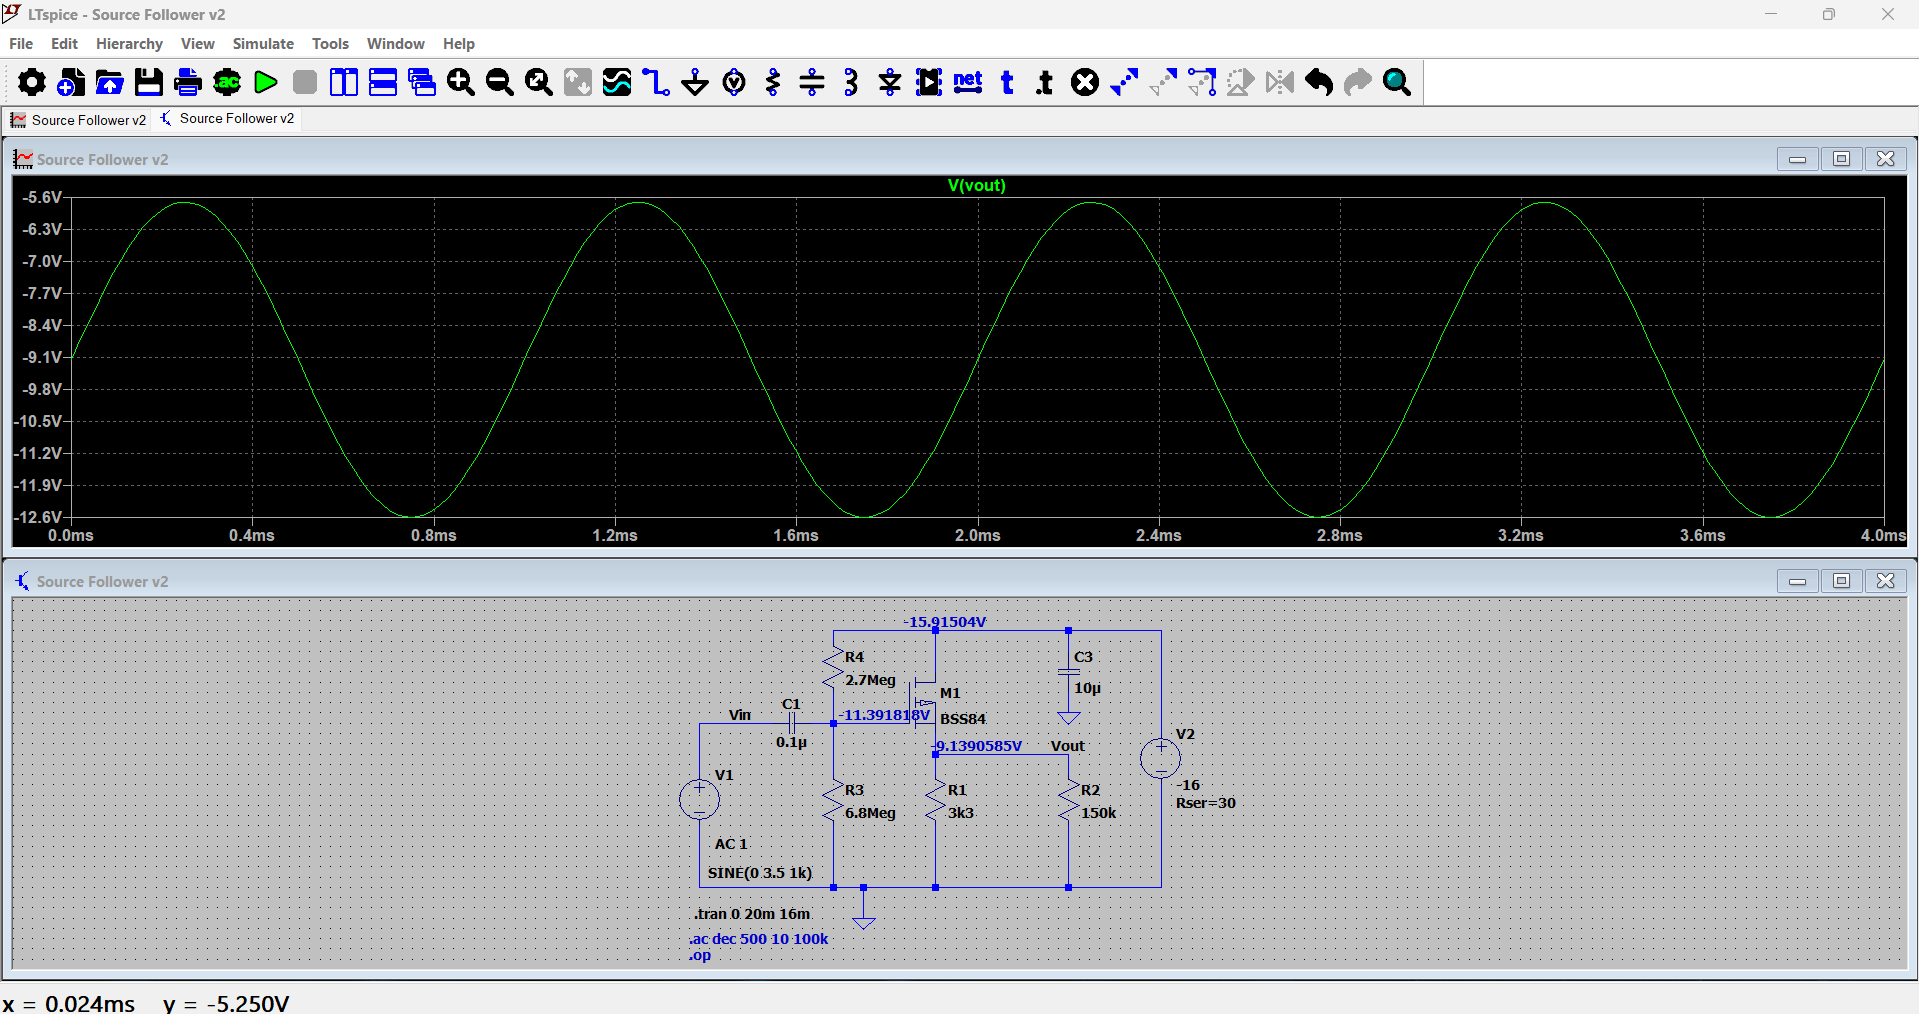Cascade windows using the toolbar icon
The width and height of the screenshot is (1919, 1014).
pos(422,82)
